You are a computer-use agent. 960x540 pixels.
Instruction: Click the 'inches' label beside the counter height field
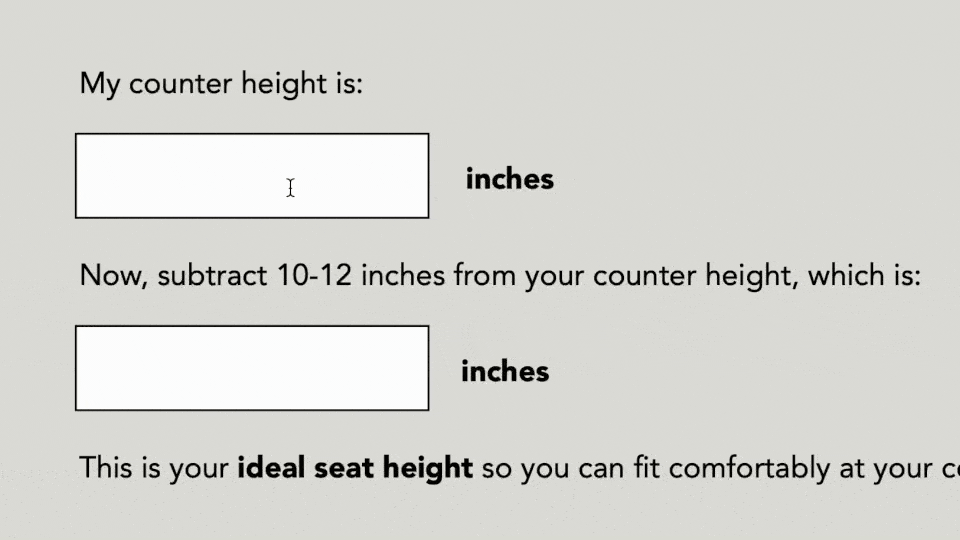(x=509, y=179)
